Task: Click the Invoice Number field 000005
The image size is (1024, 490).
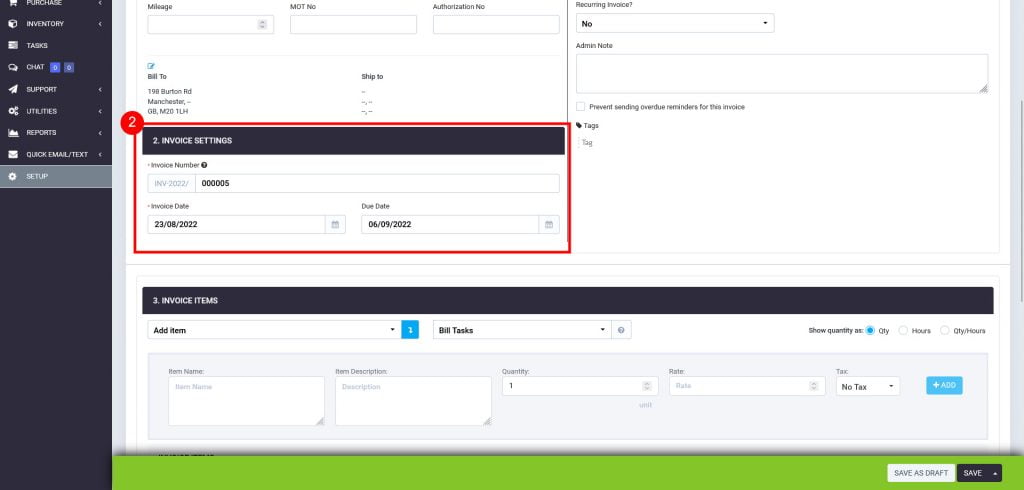Action: (x=377, y=184)
